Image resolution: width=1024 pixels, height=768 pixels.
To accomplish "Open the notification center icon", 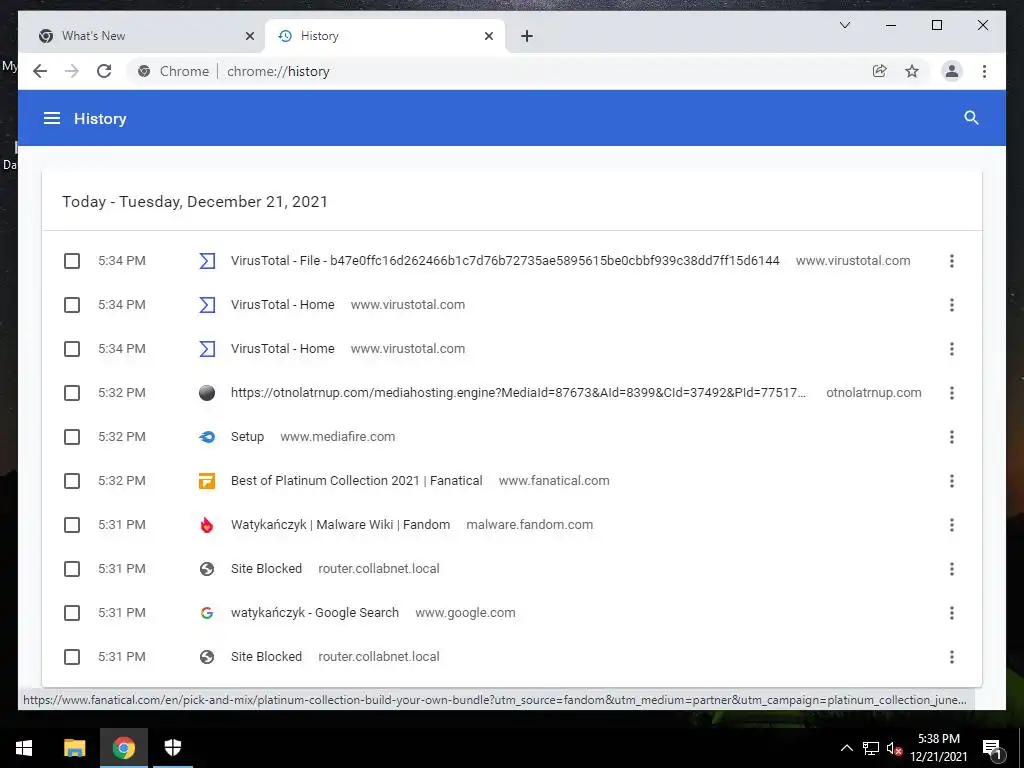I will [993, 748].
